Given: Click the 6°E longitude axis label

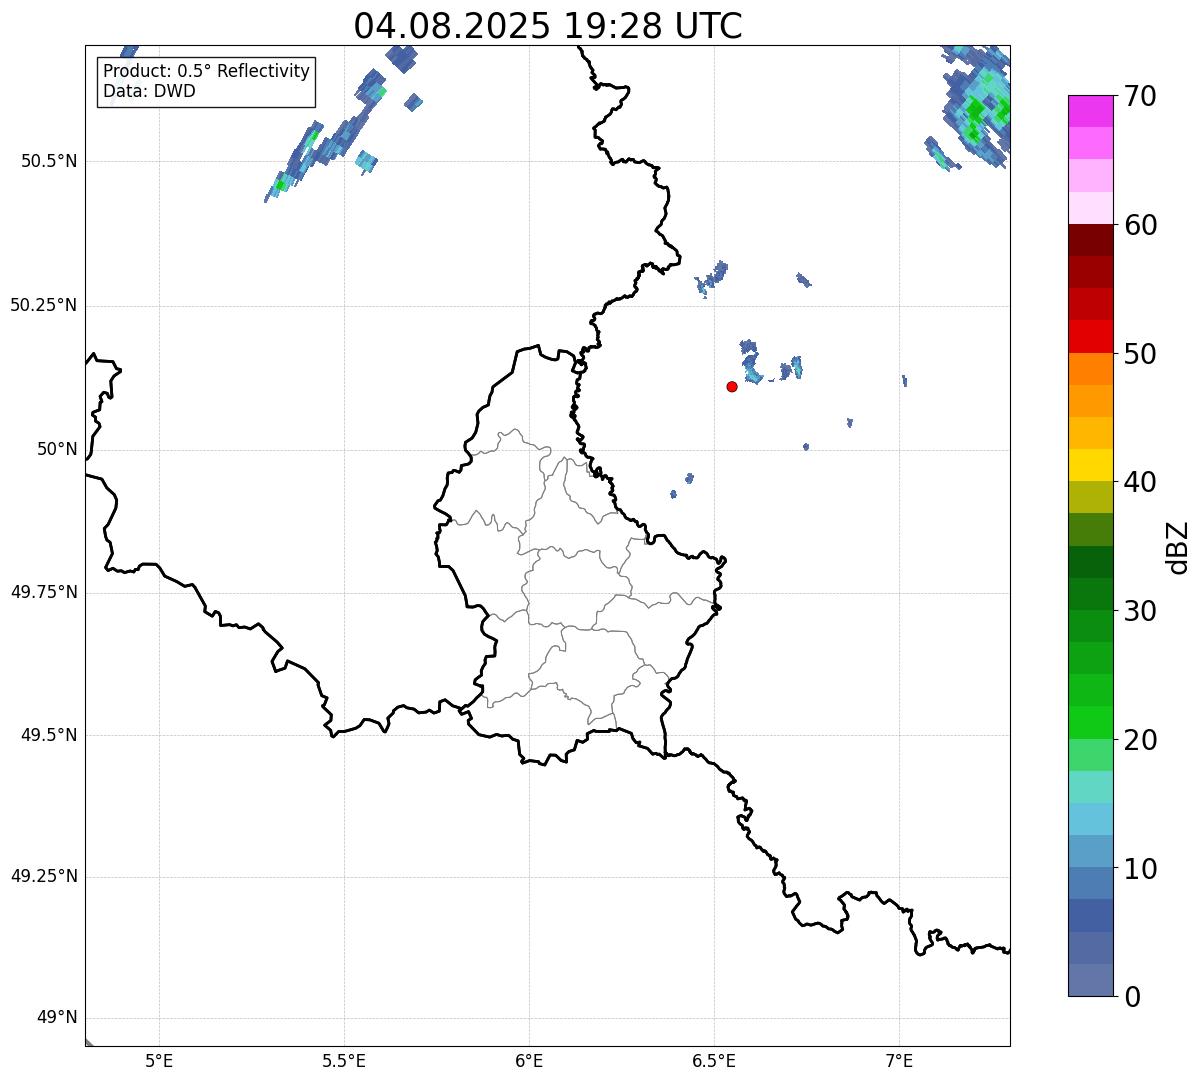Looking at the screenshot, I should point(529,1060).
